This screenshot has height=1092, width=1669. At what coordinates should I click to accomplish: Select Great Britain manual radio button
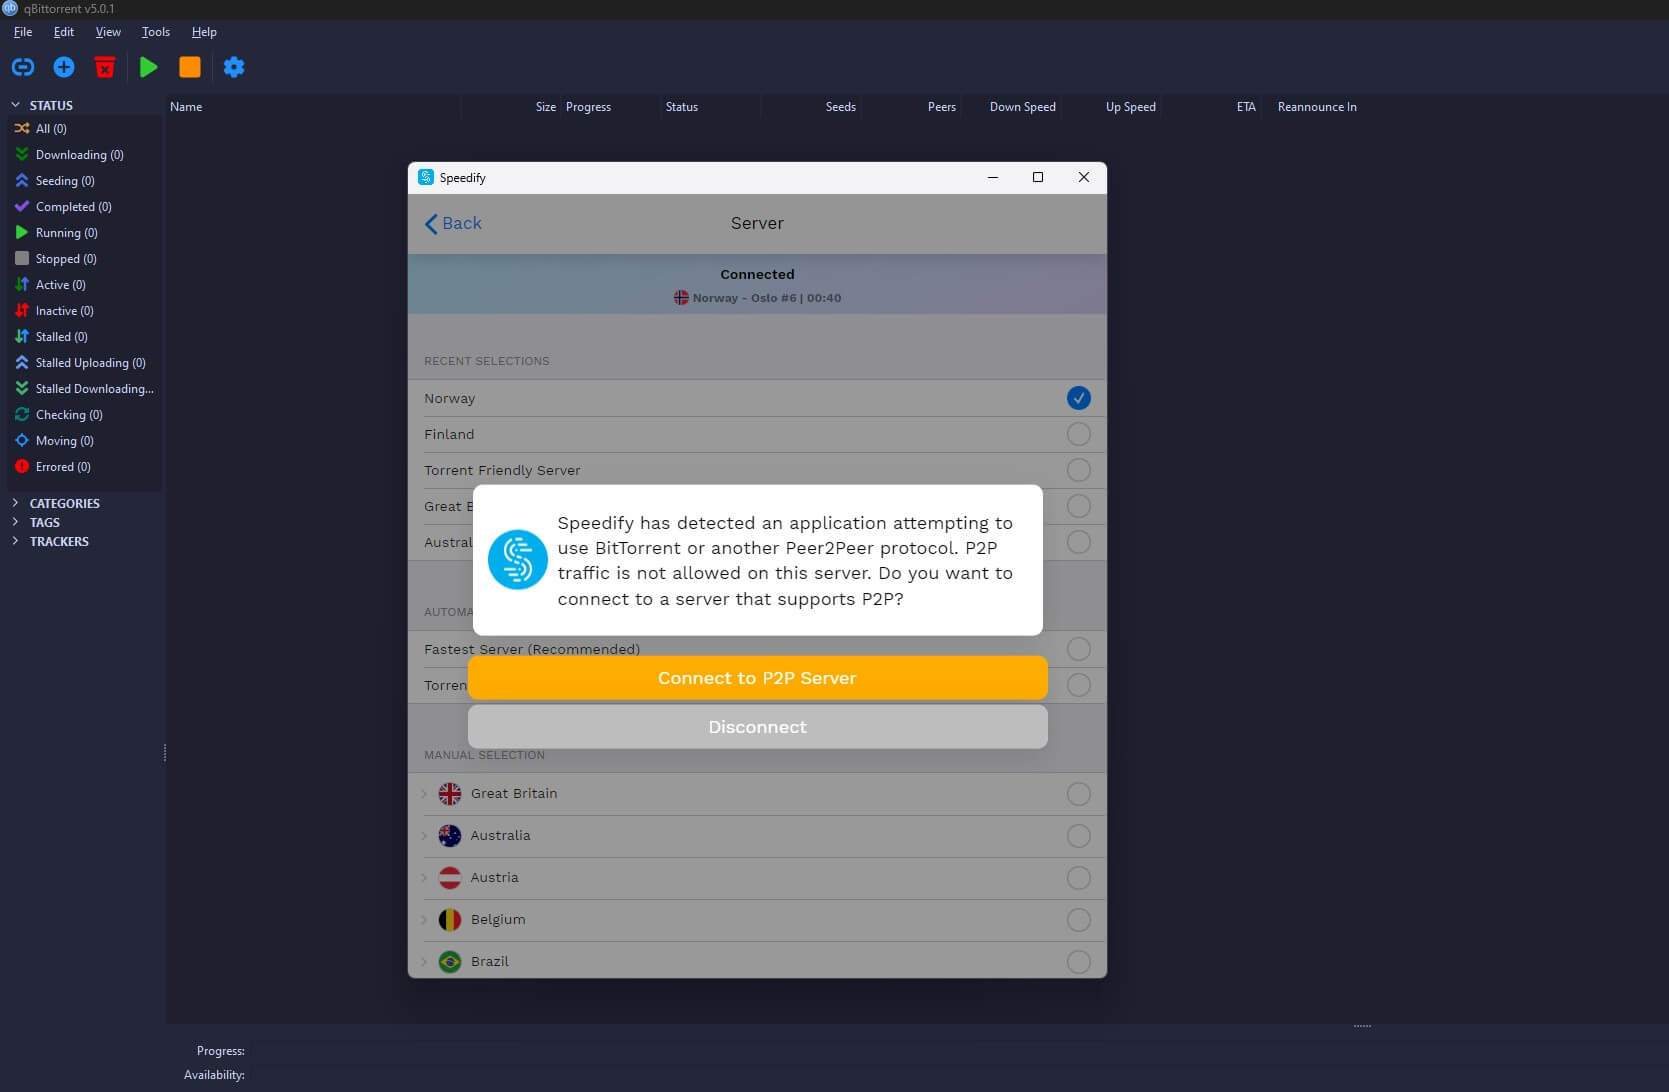pos(1078,794)
